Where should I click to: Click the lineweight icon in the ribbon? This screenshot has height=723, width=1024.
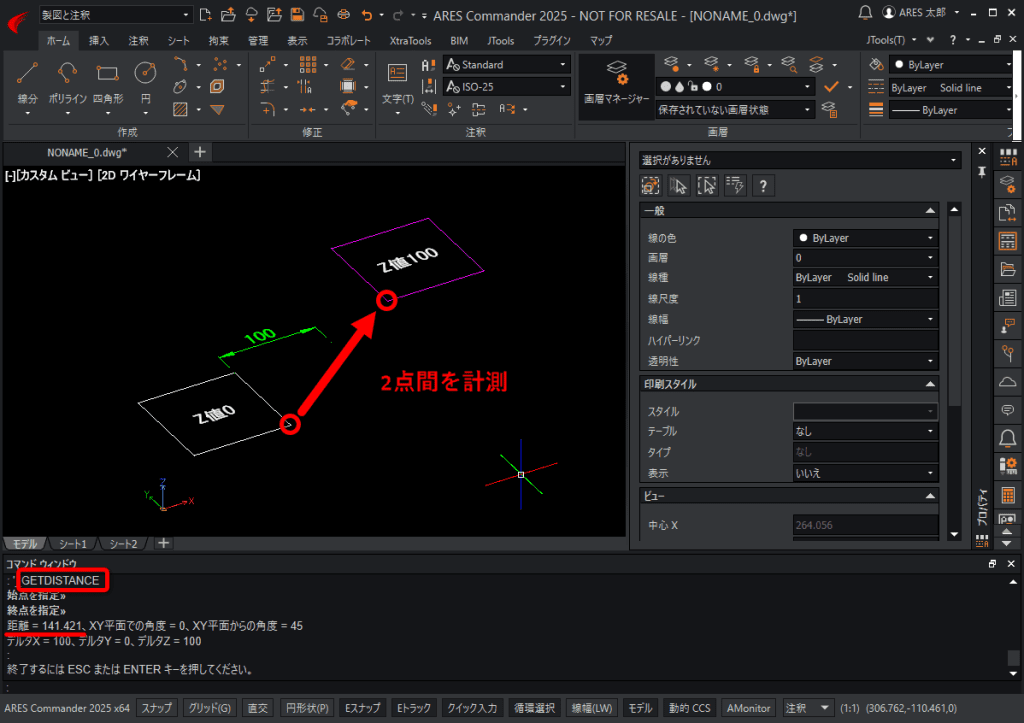876,110
